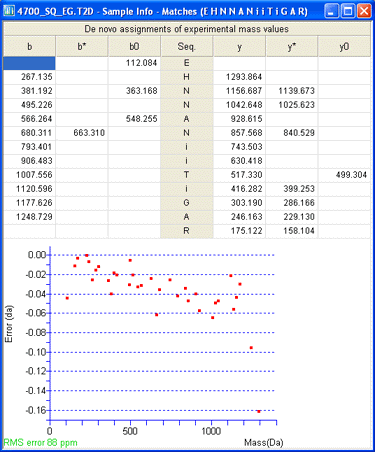Click the 'De novo assignments' table heading

click(186, 29)
